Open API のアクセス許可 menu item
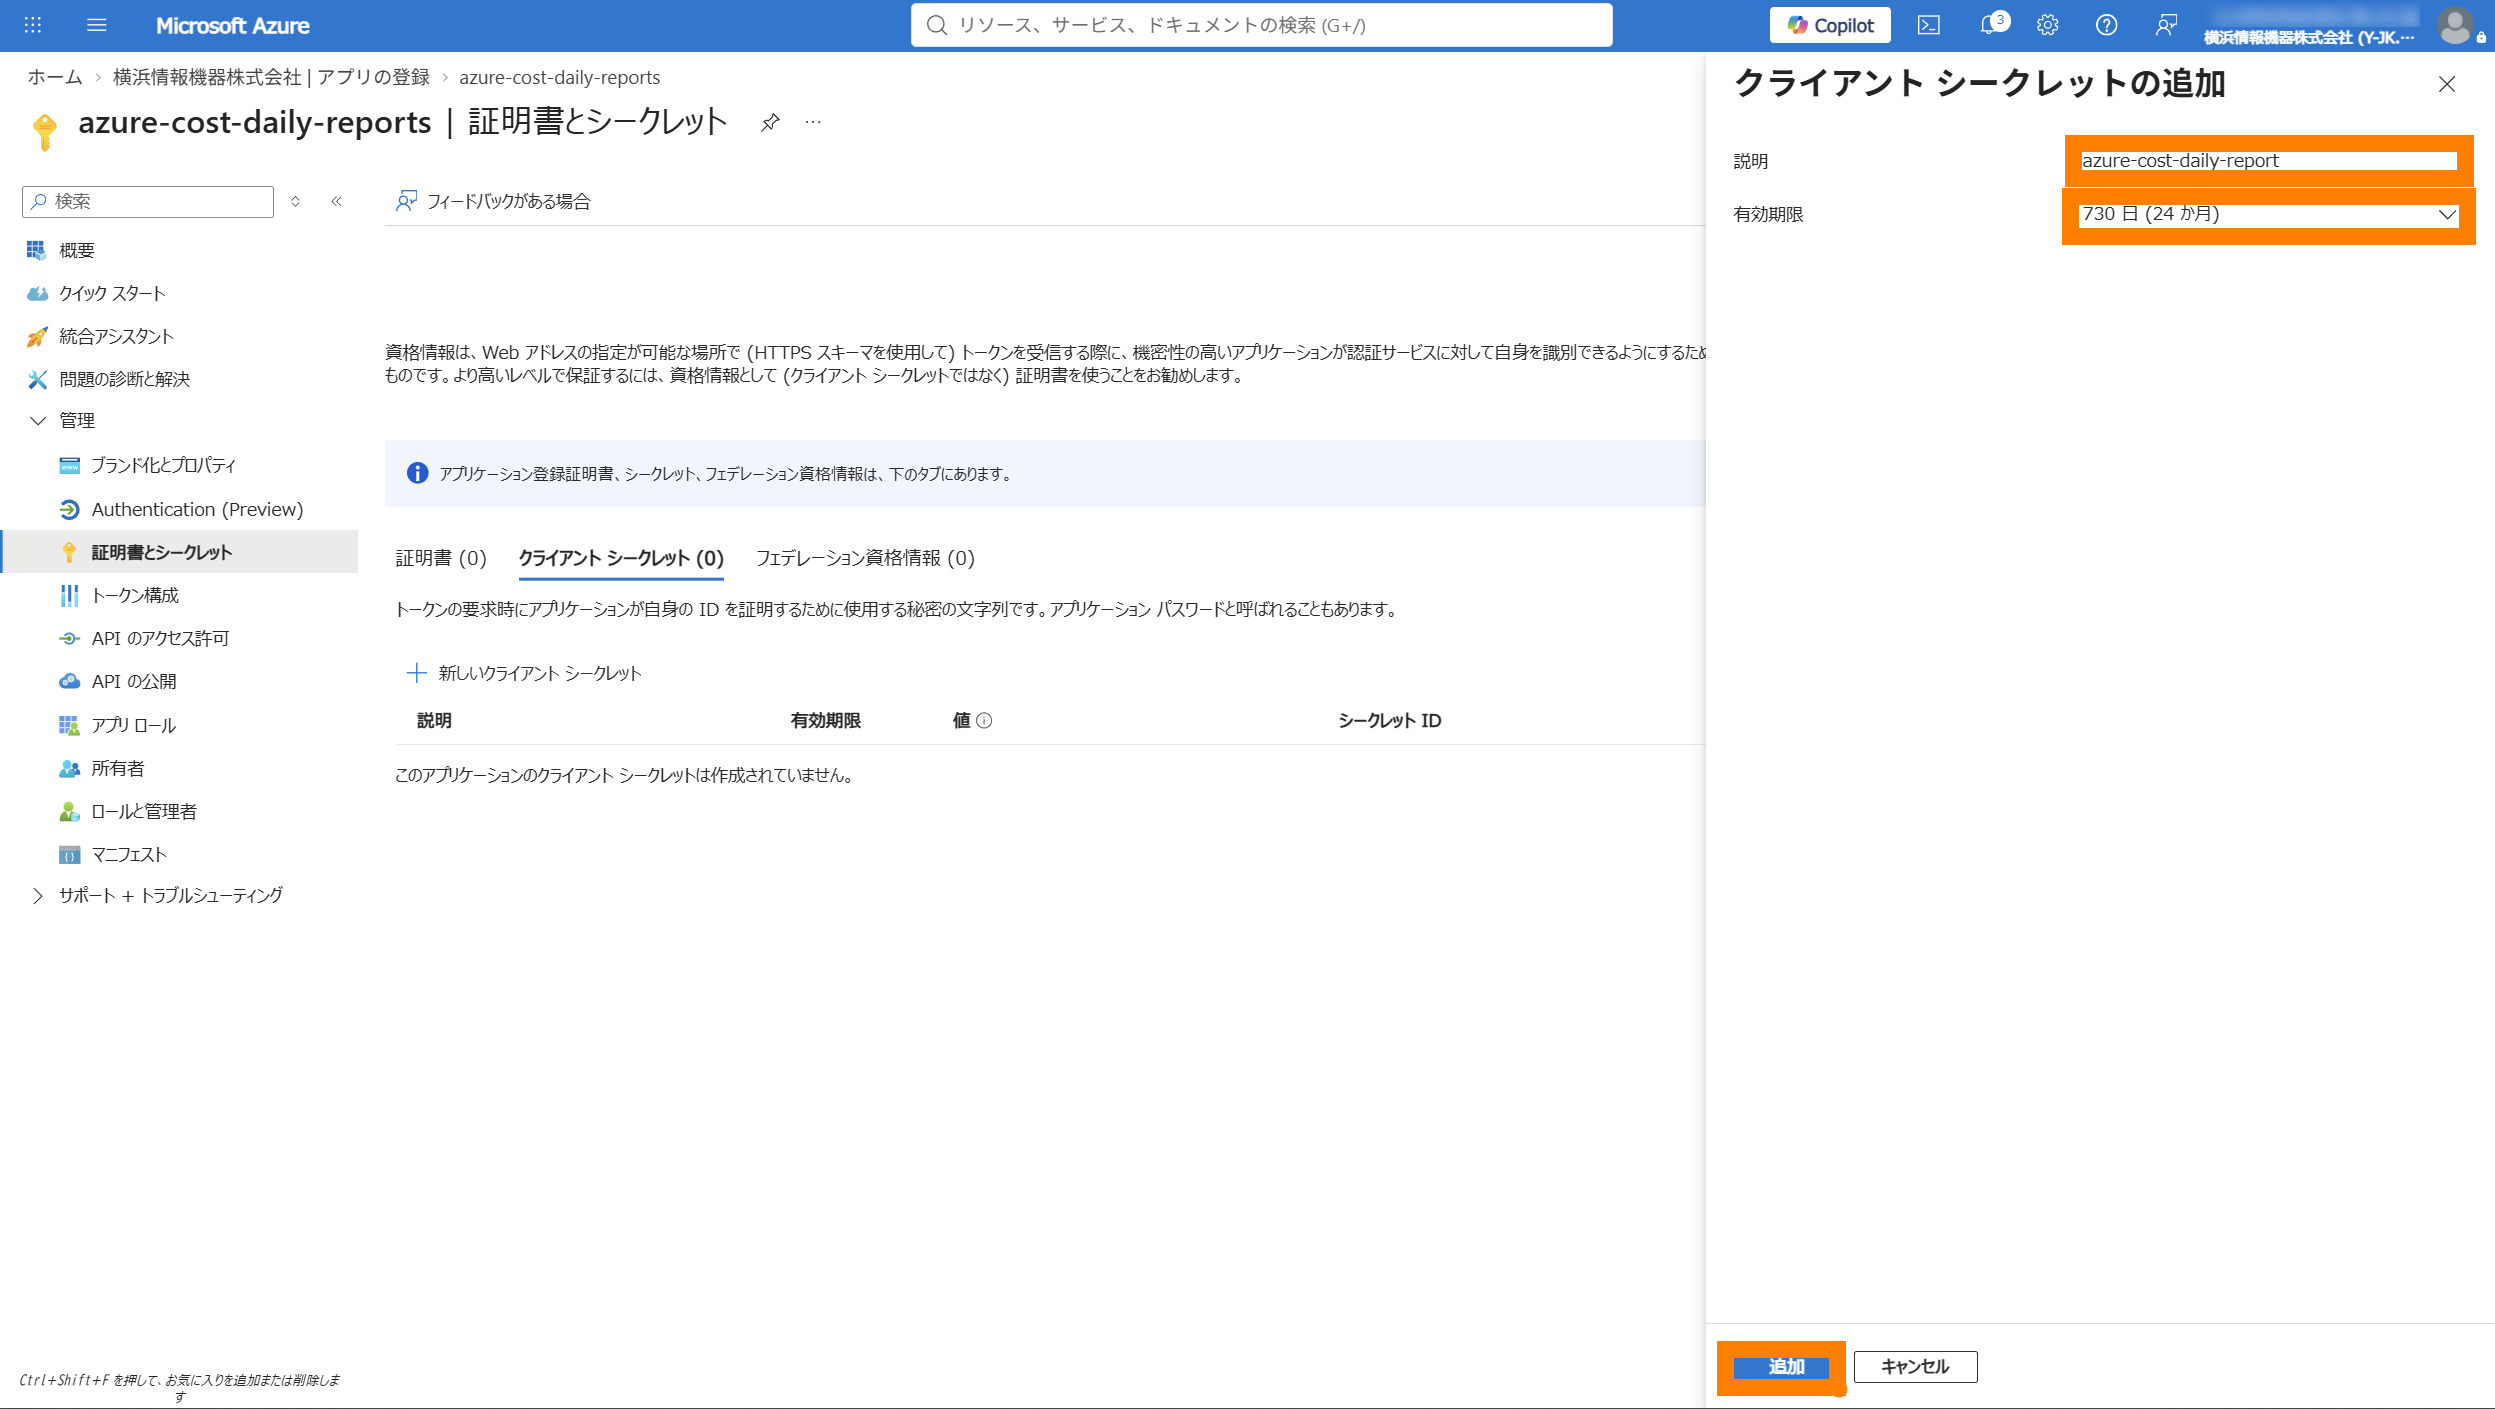 click(x=160, y=638)
